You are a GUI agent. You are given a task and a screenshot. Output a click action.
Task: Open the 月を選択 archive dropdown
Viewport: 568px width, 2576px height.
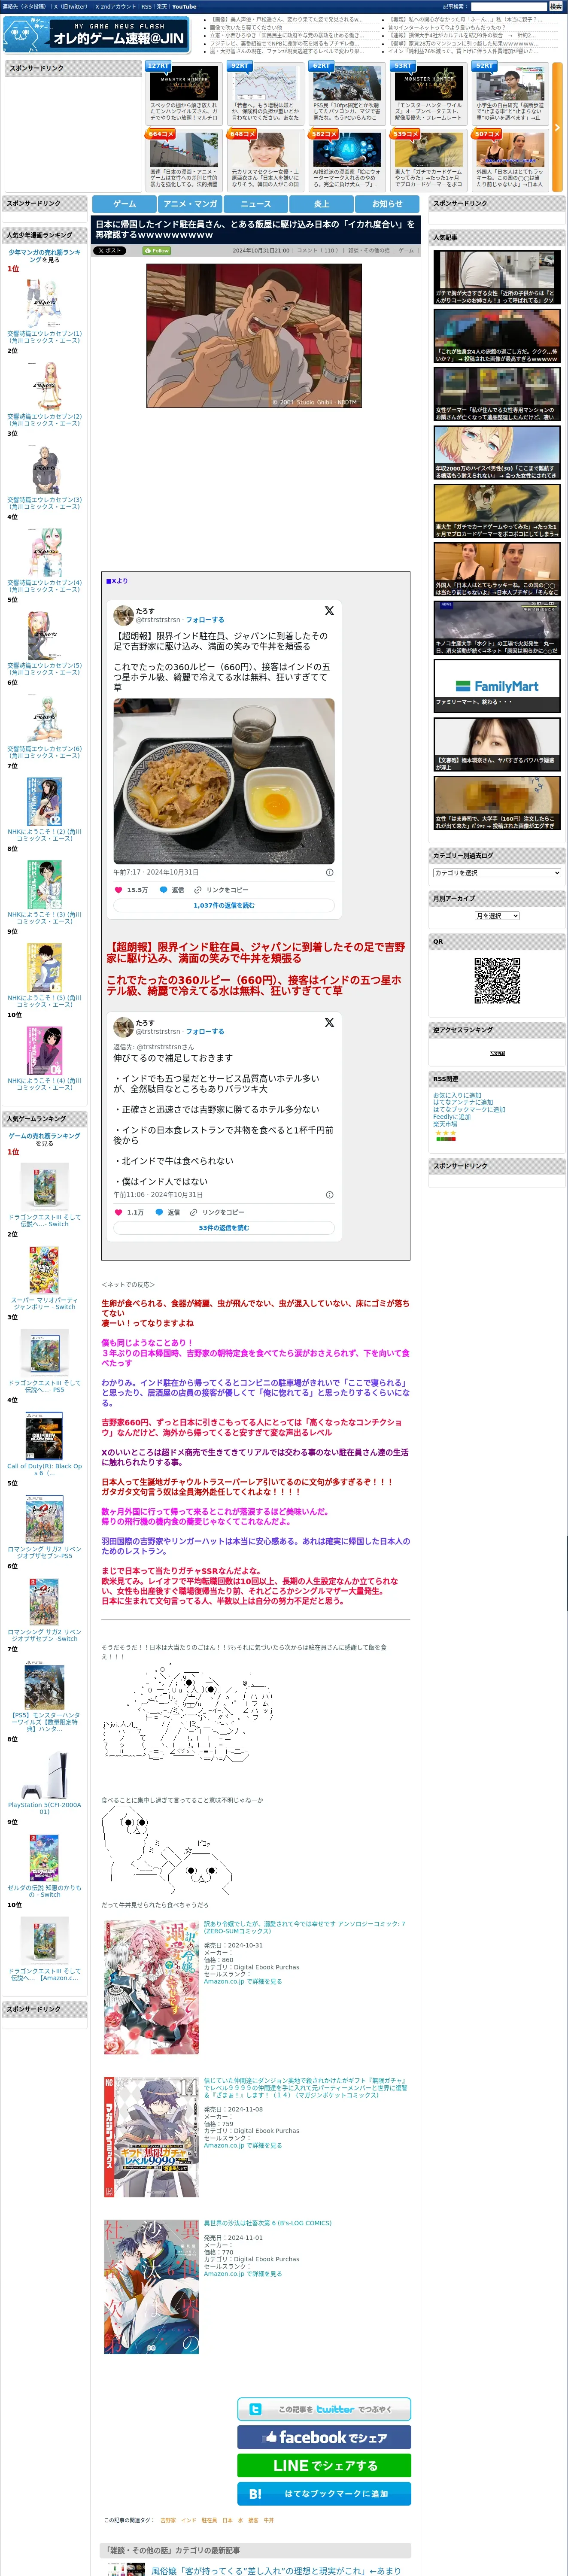tap(497, 916)
